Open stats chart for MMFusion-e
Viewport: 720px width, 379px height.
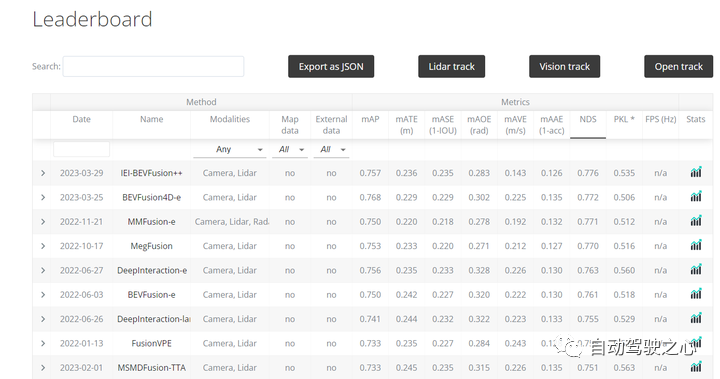(x=696, y=221)
